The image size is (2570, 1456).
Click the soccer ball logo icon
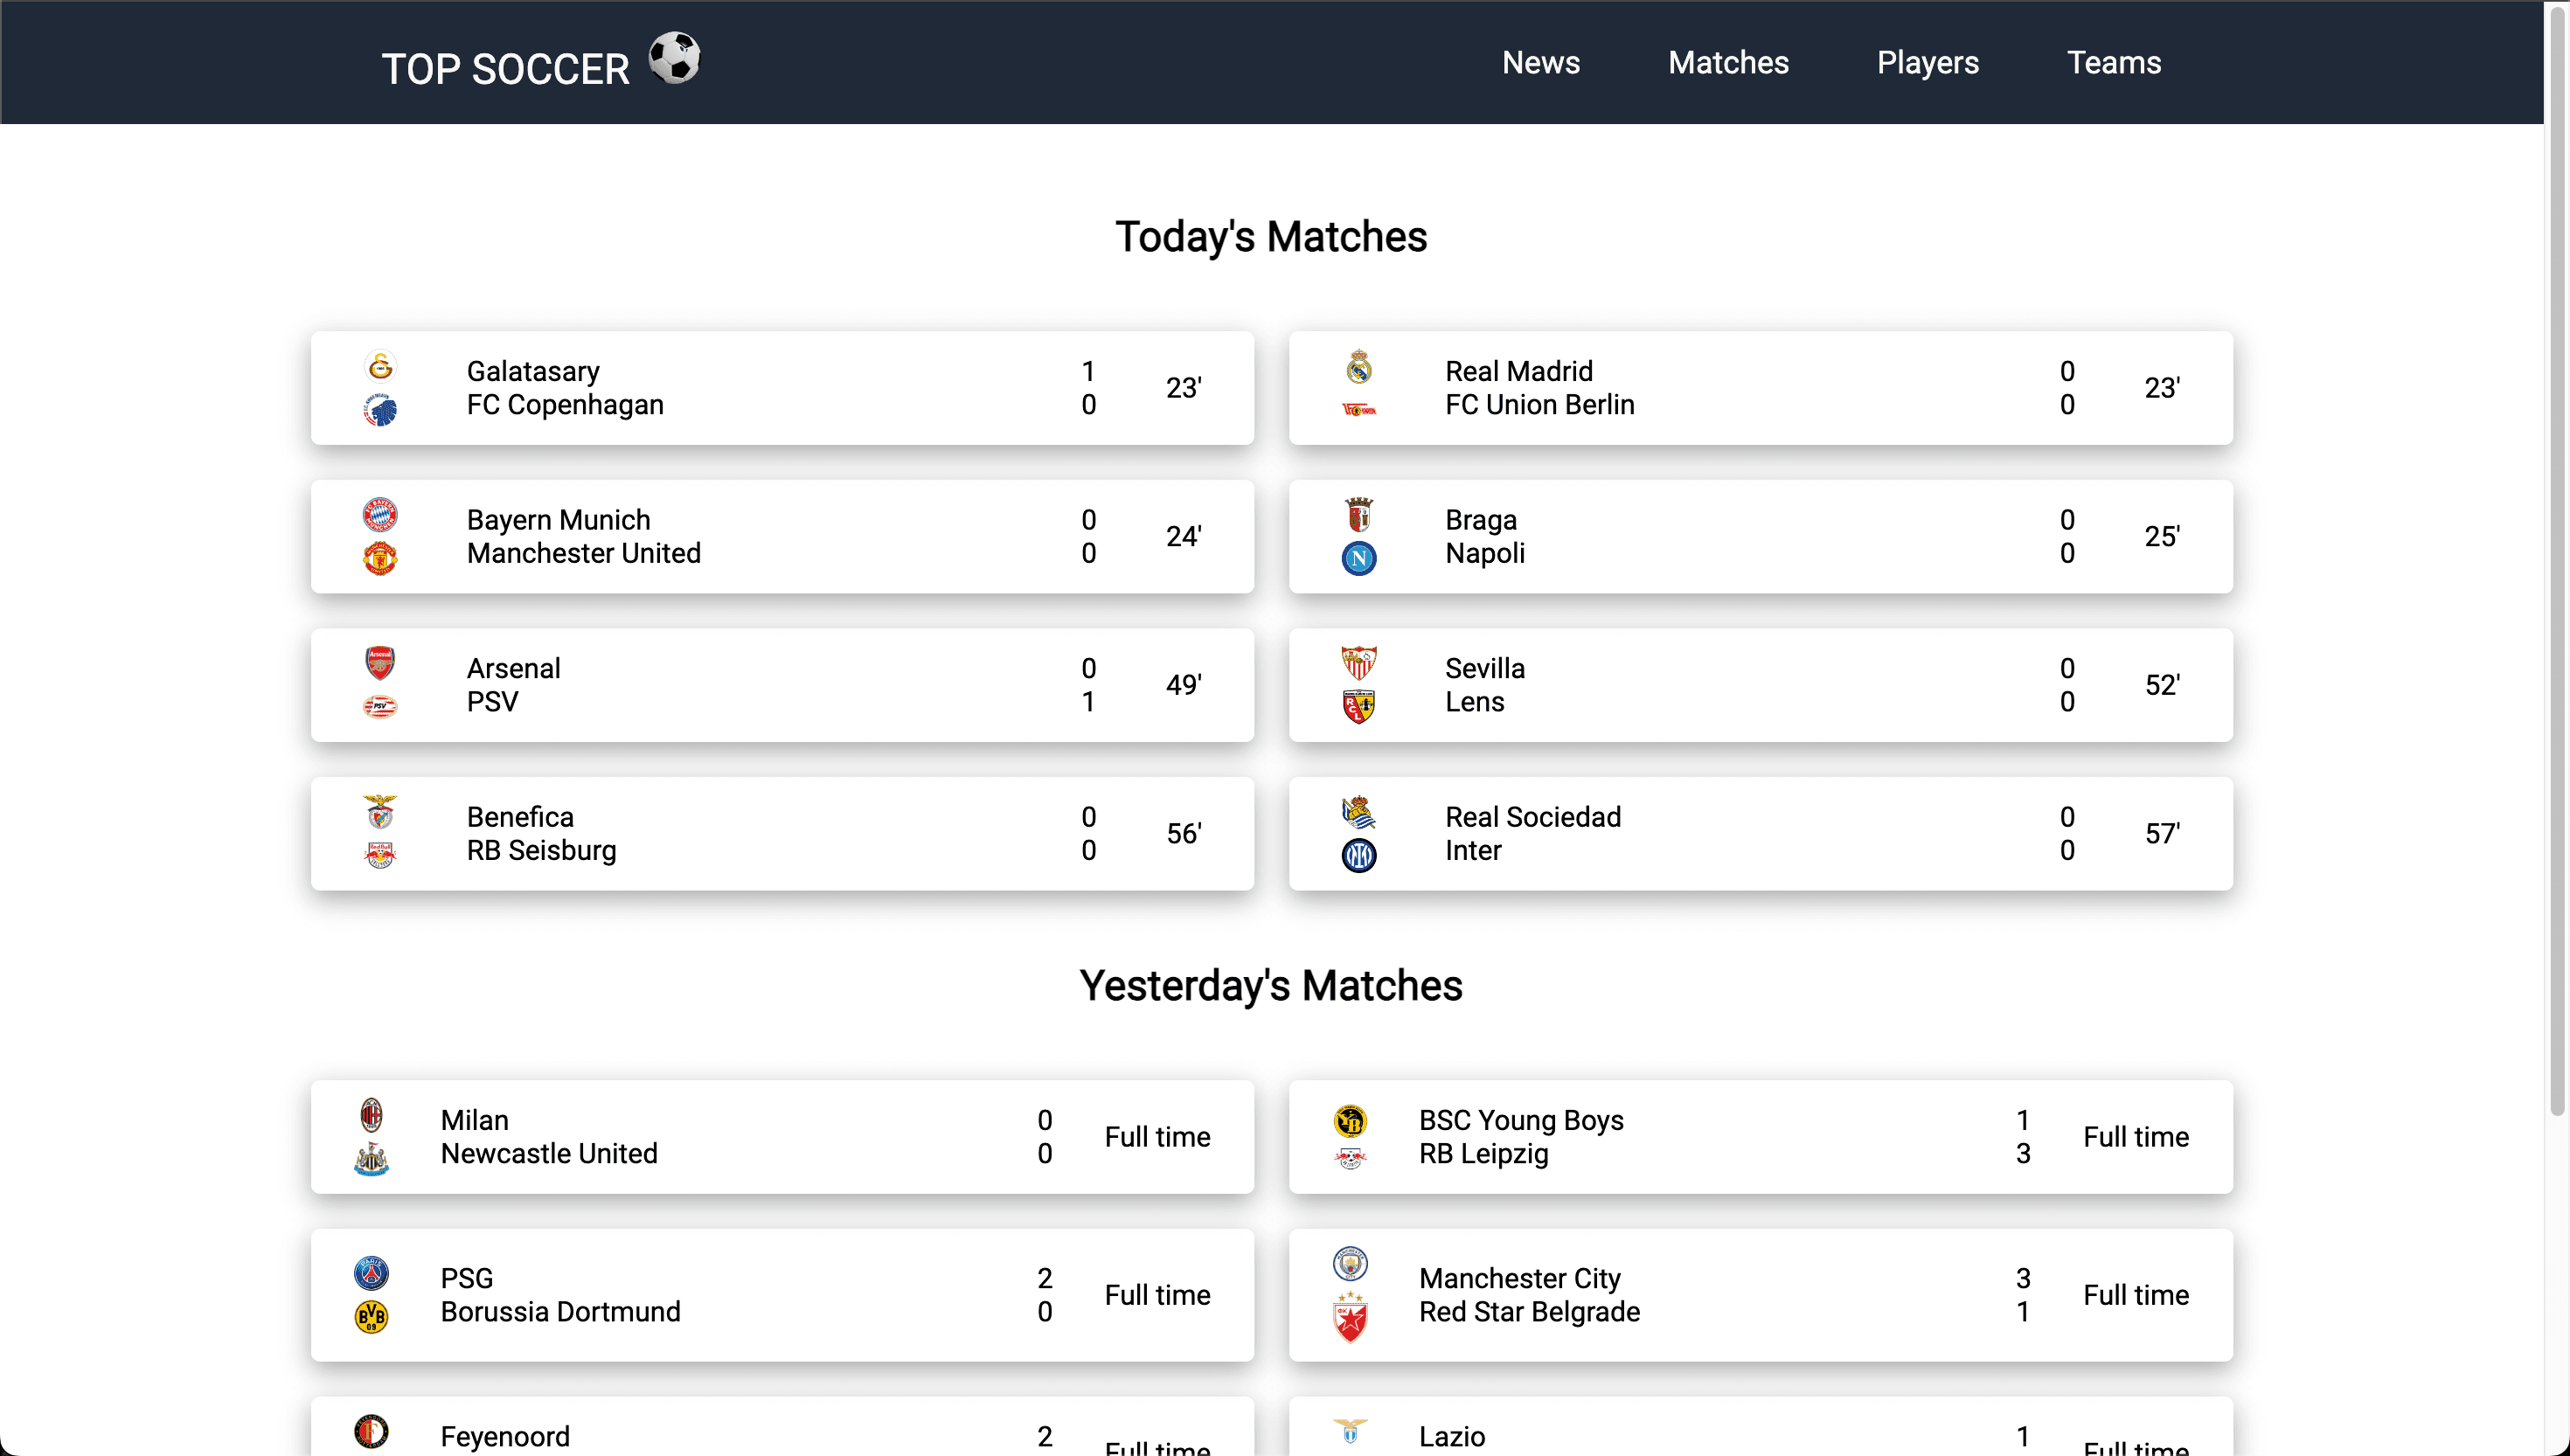(674, 58)
